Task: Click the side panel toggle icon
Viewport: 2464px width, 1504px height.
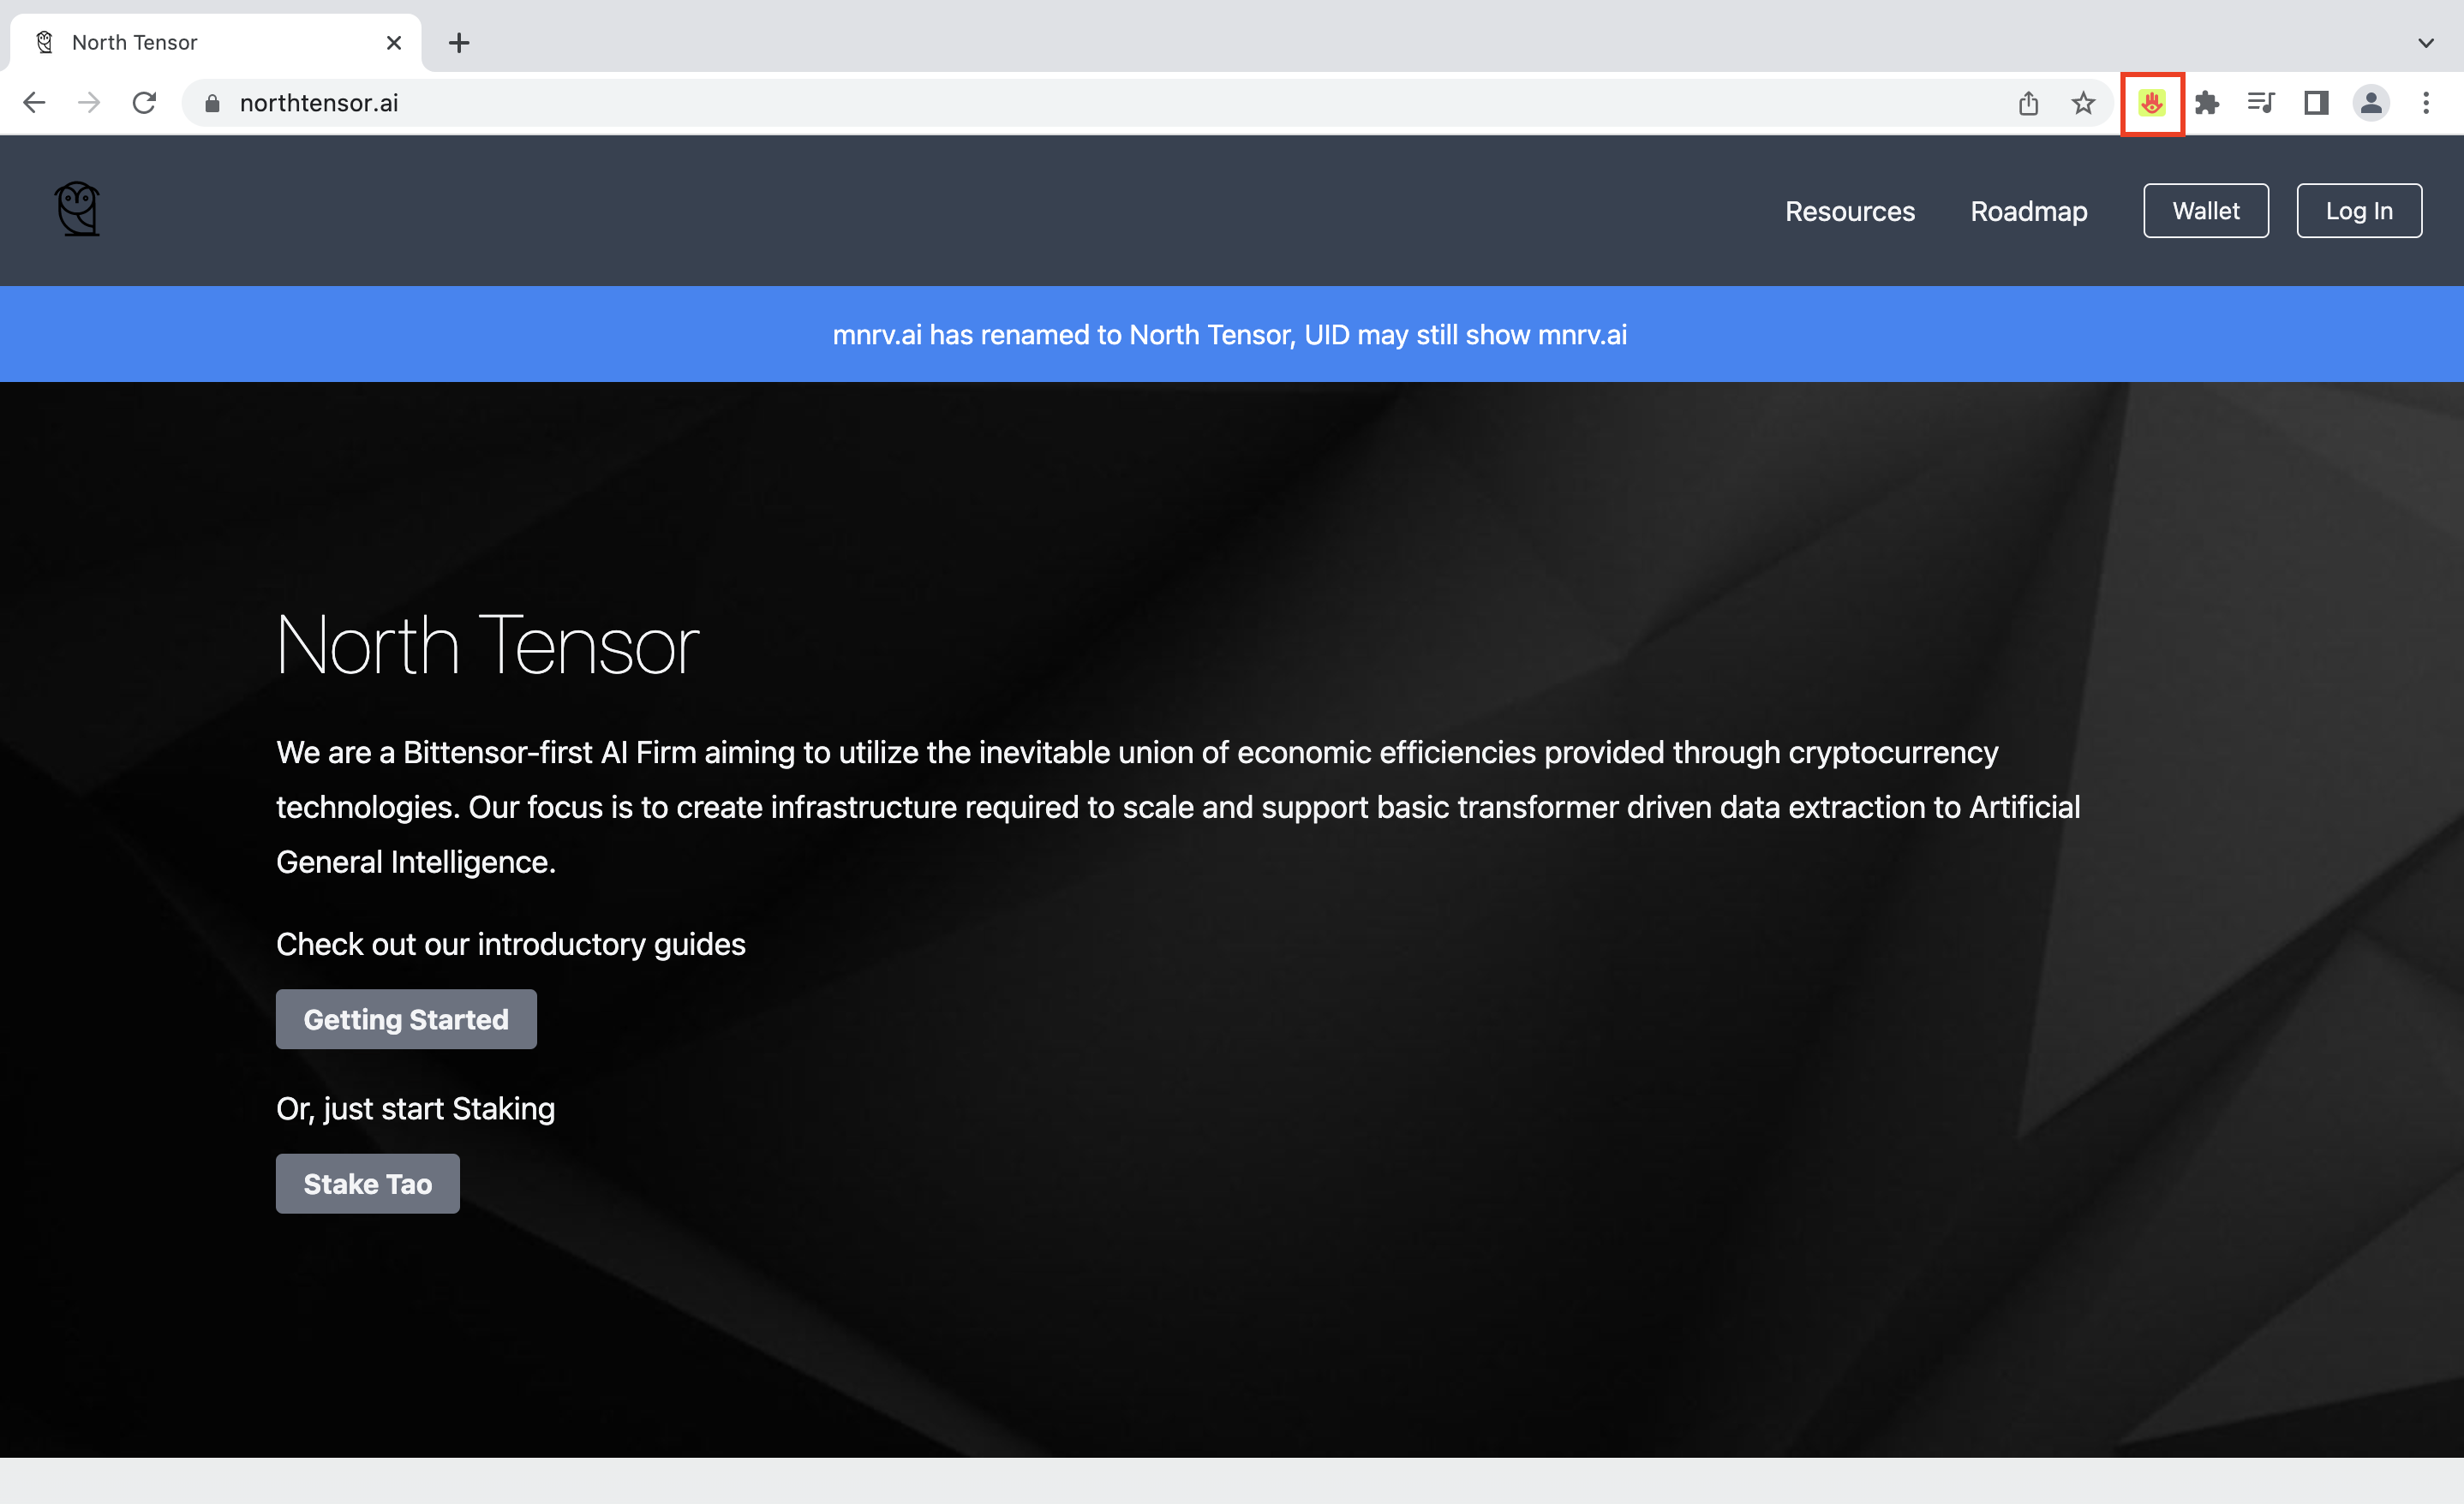Action: point(2316,102)
